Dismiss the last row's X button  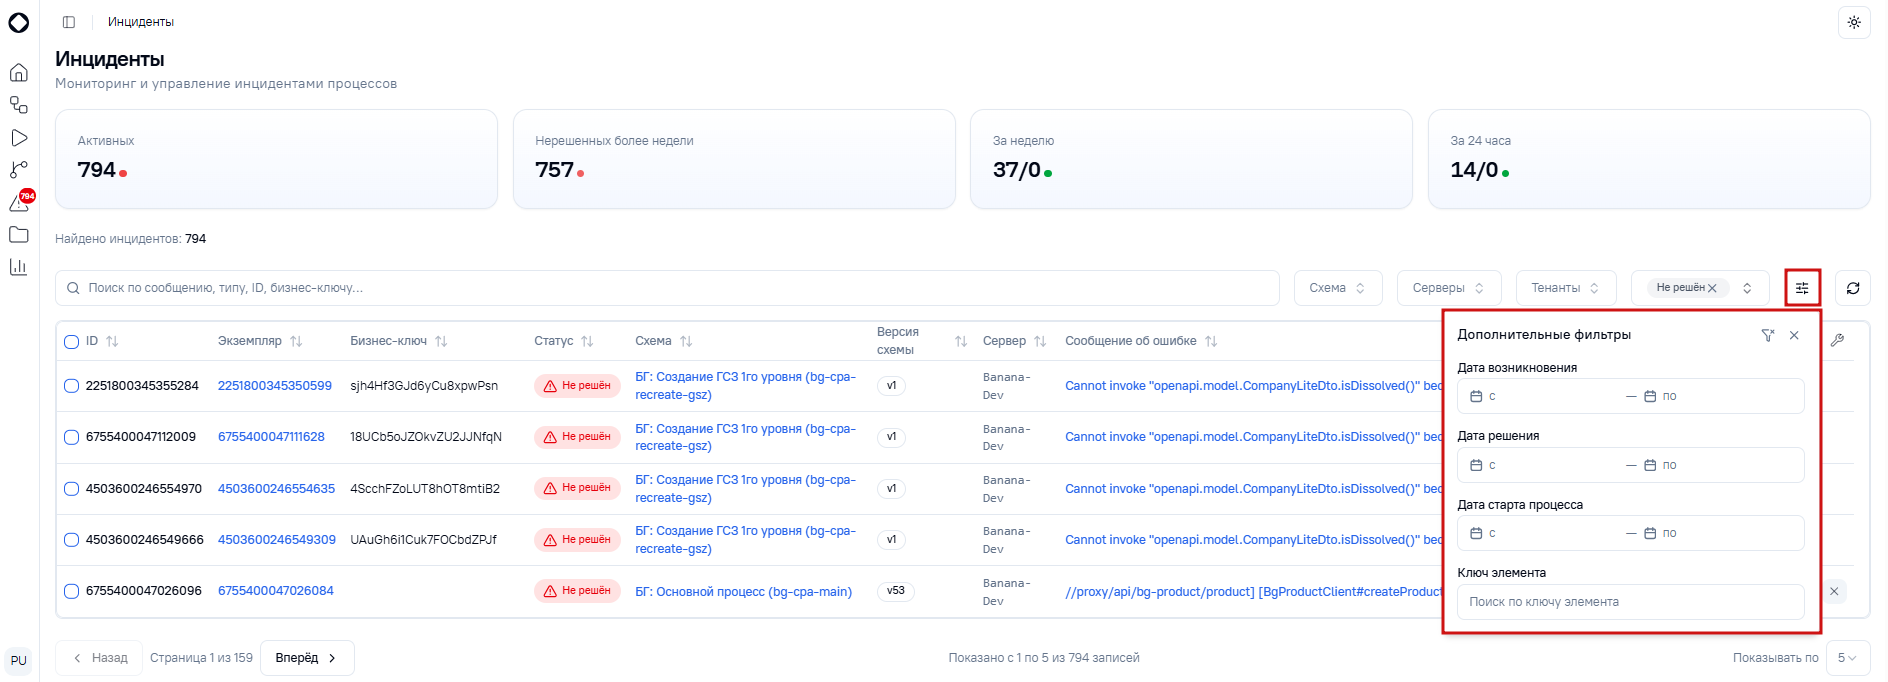[x=1834, y=591]
